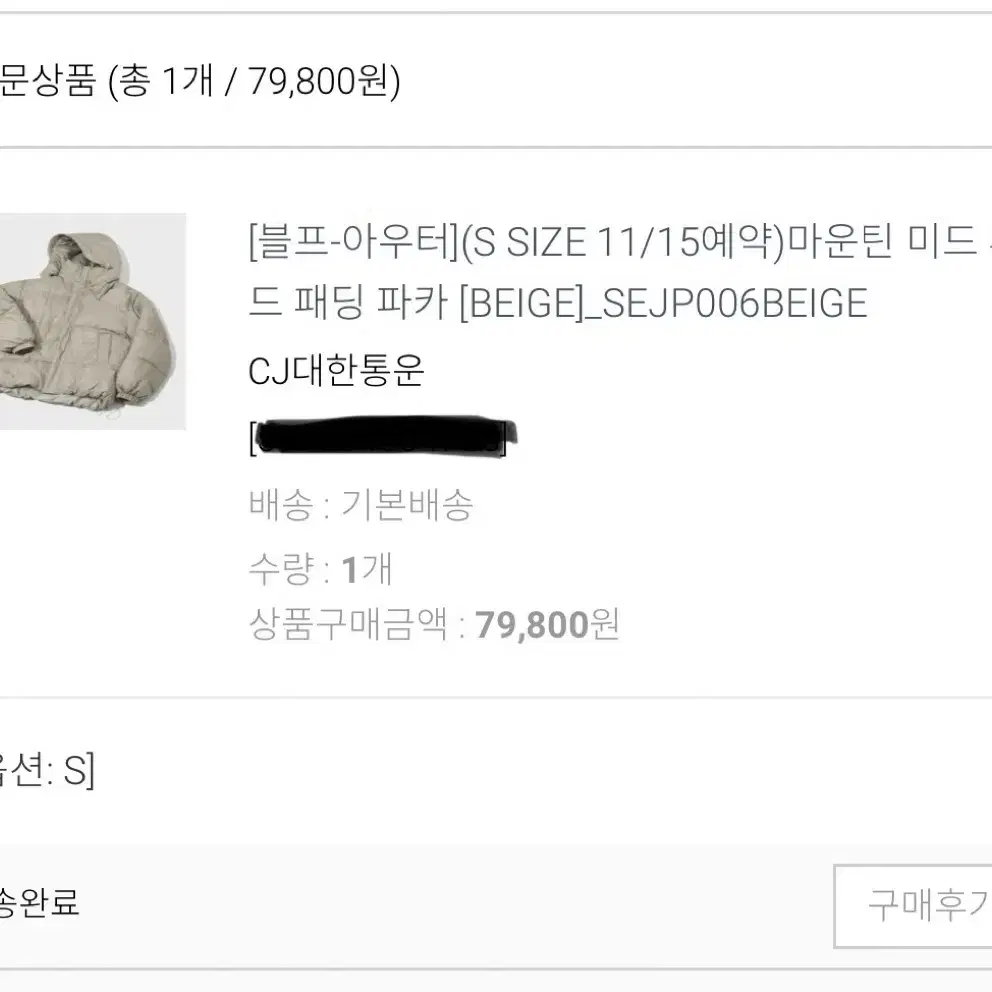992x992 pixels.
Task: Click the 주문상품 section header
Action: click(x=47, y=81)
